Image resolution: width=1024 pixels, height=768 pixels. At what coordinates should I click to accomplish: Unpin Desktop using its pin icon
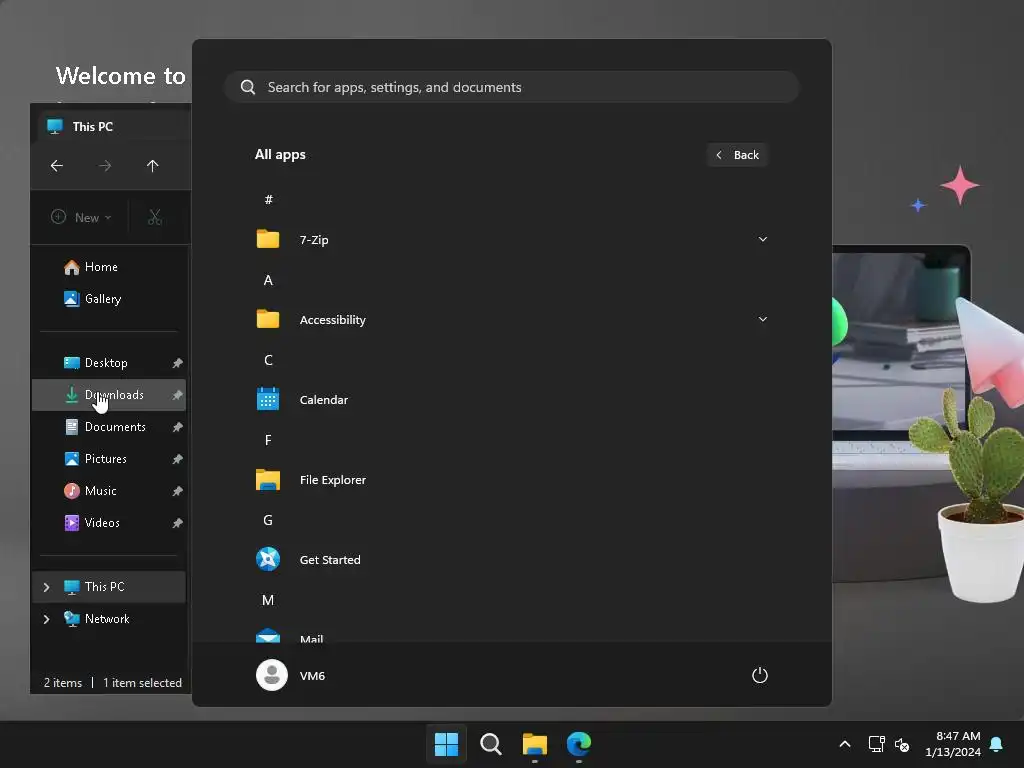click(x=177, y=363)
